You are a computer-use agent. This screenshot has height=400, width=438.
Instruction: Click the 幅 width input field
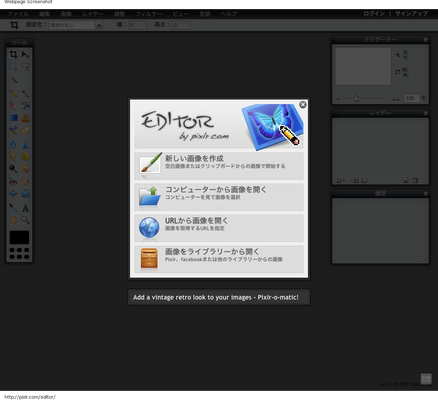(137, 25)
